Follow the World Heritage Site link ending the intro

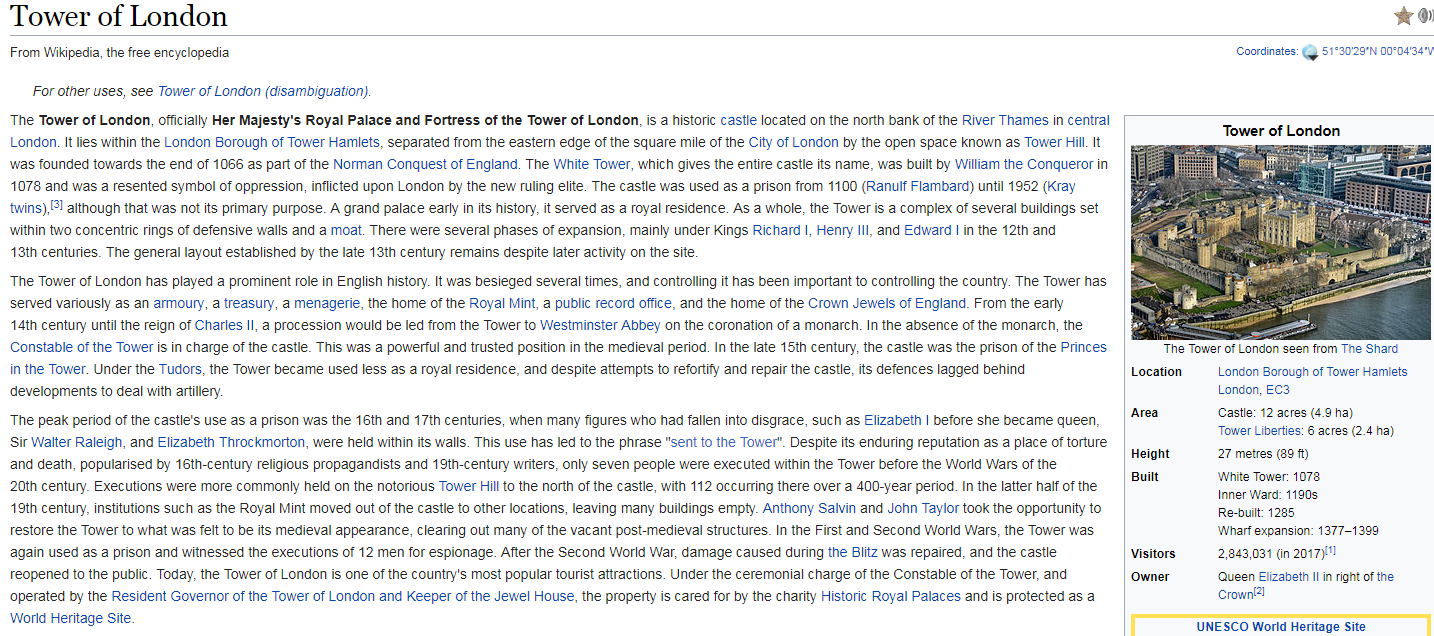tap(70, 618)
